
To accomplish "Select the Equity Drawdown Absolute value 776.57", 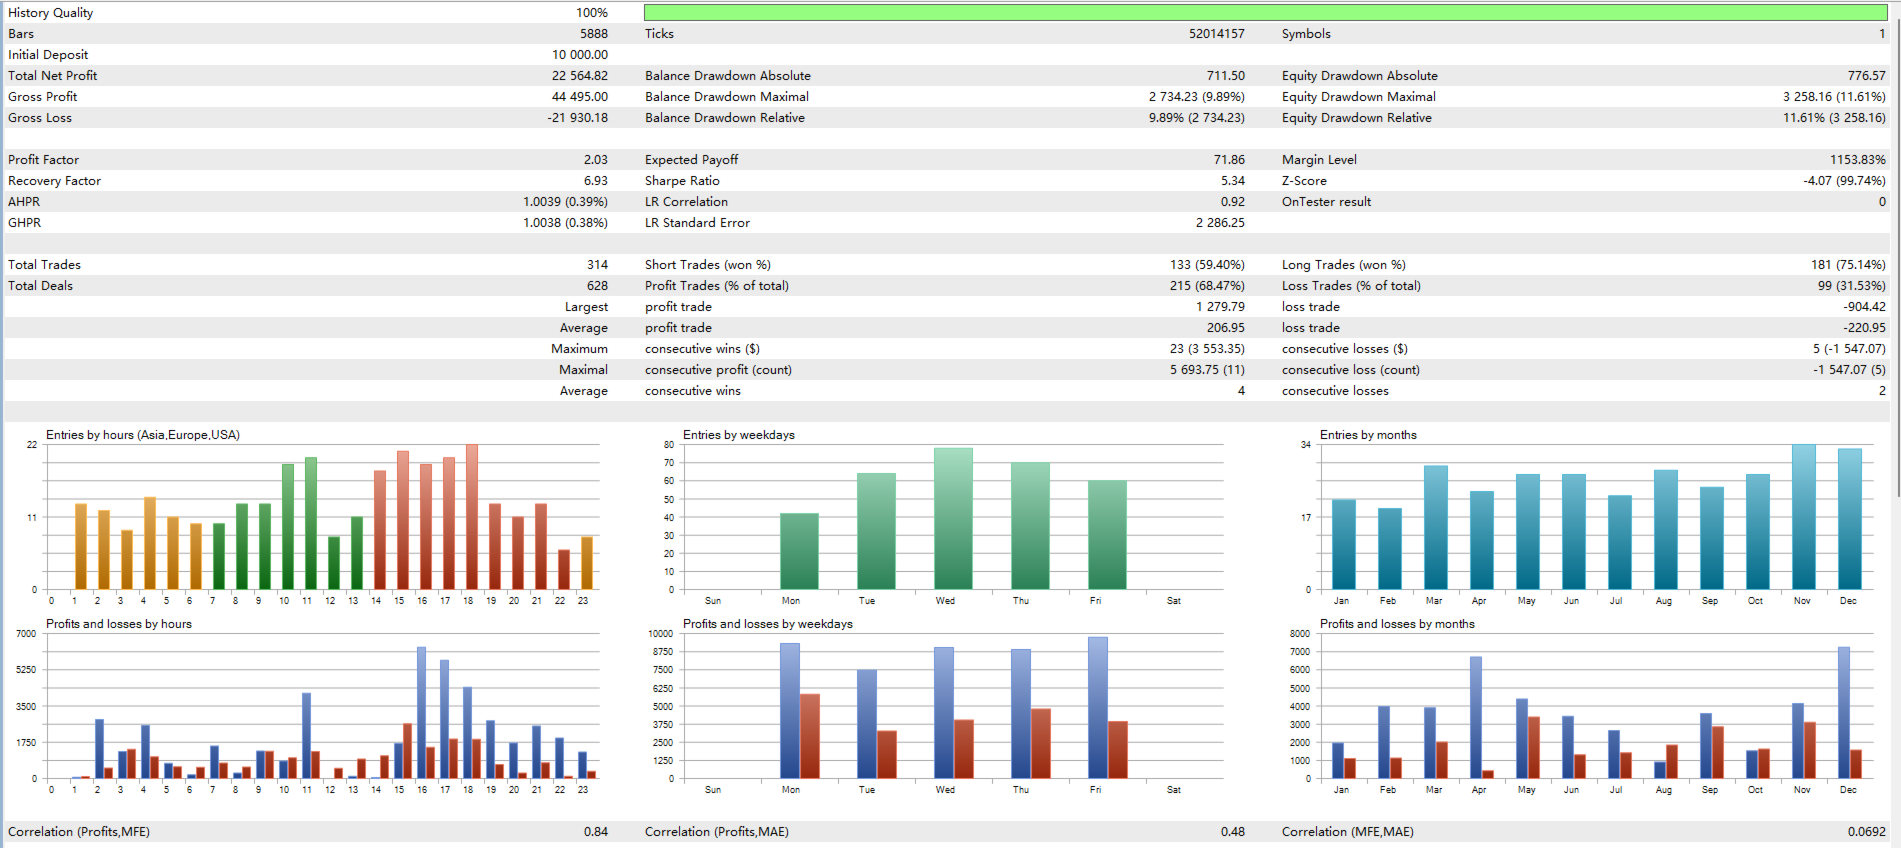I will click(x=1866, y=76).
